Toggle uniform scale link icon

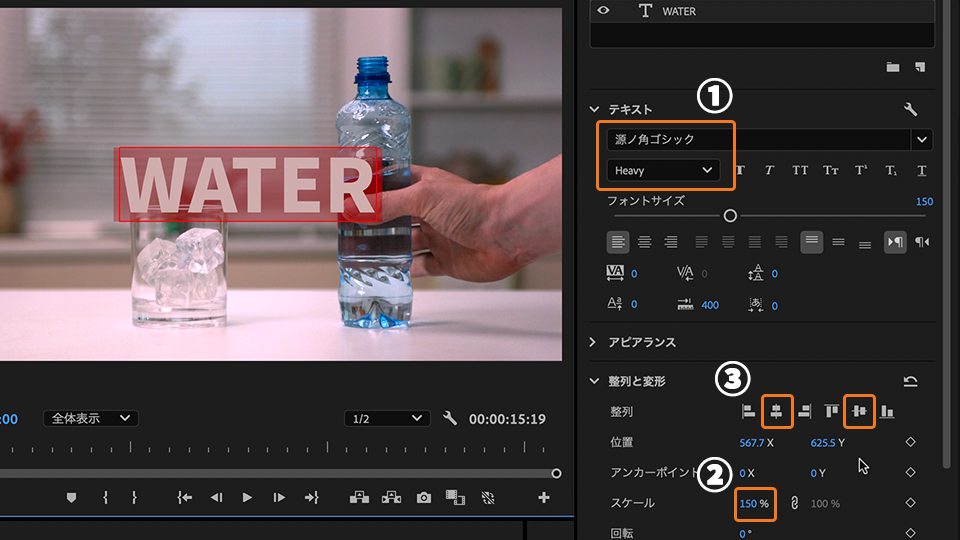click(794, 503)
